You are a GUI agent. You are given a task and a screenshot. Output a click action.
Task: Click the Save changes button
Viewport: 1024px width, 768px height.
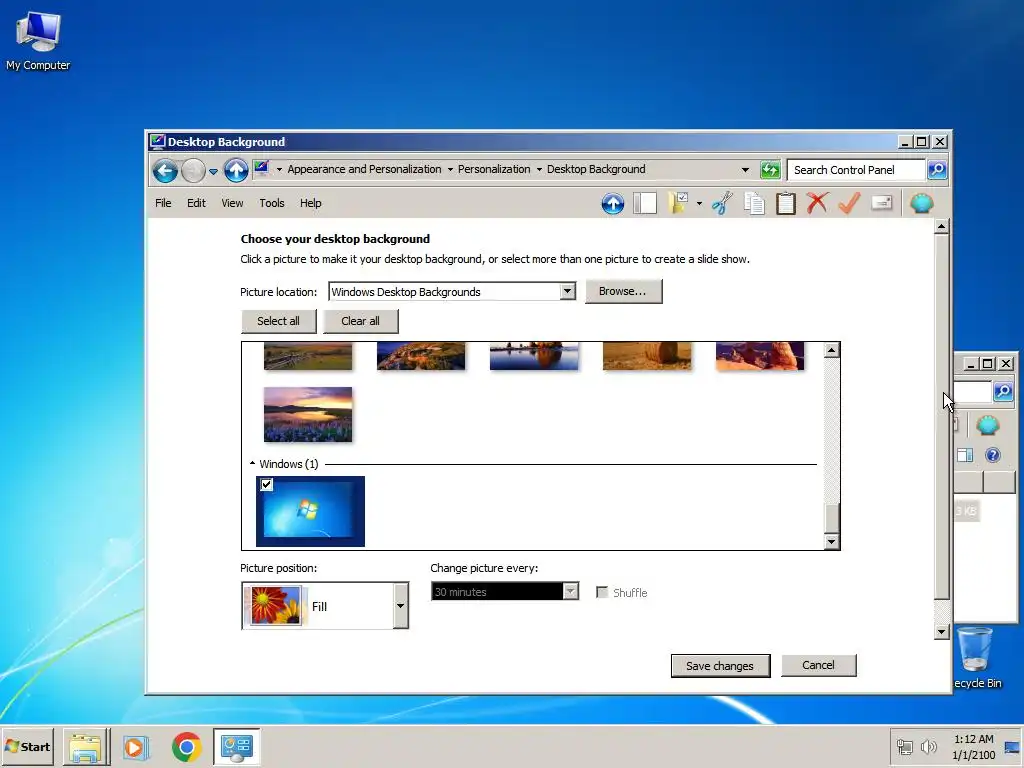[x=720, y=665]
